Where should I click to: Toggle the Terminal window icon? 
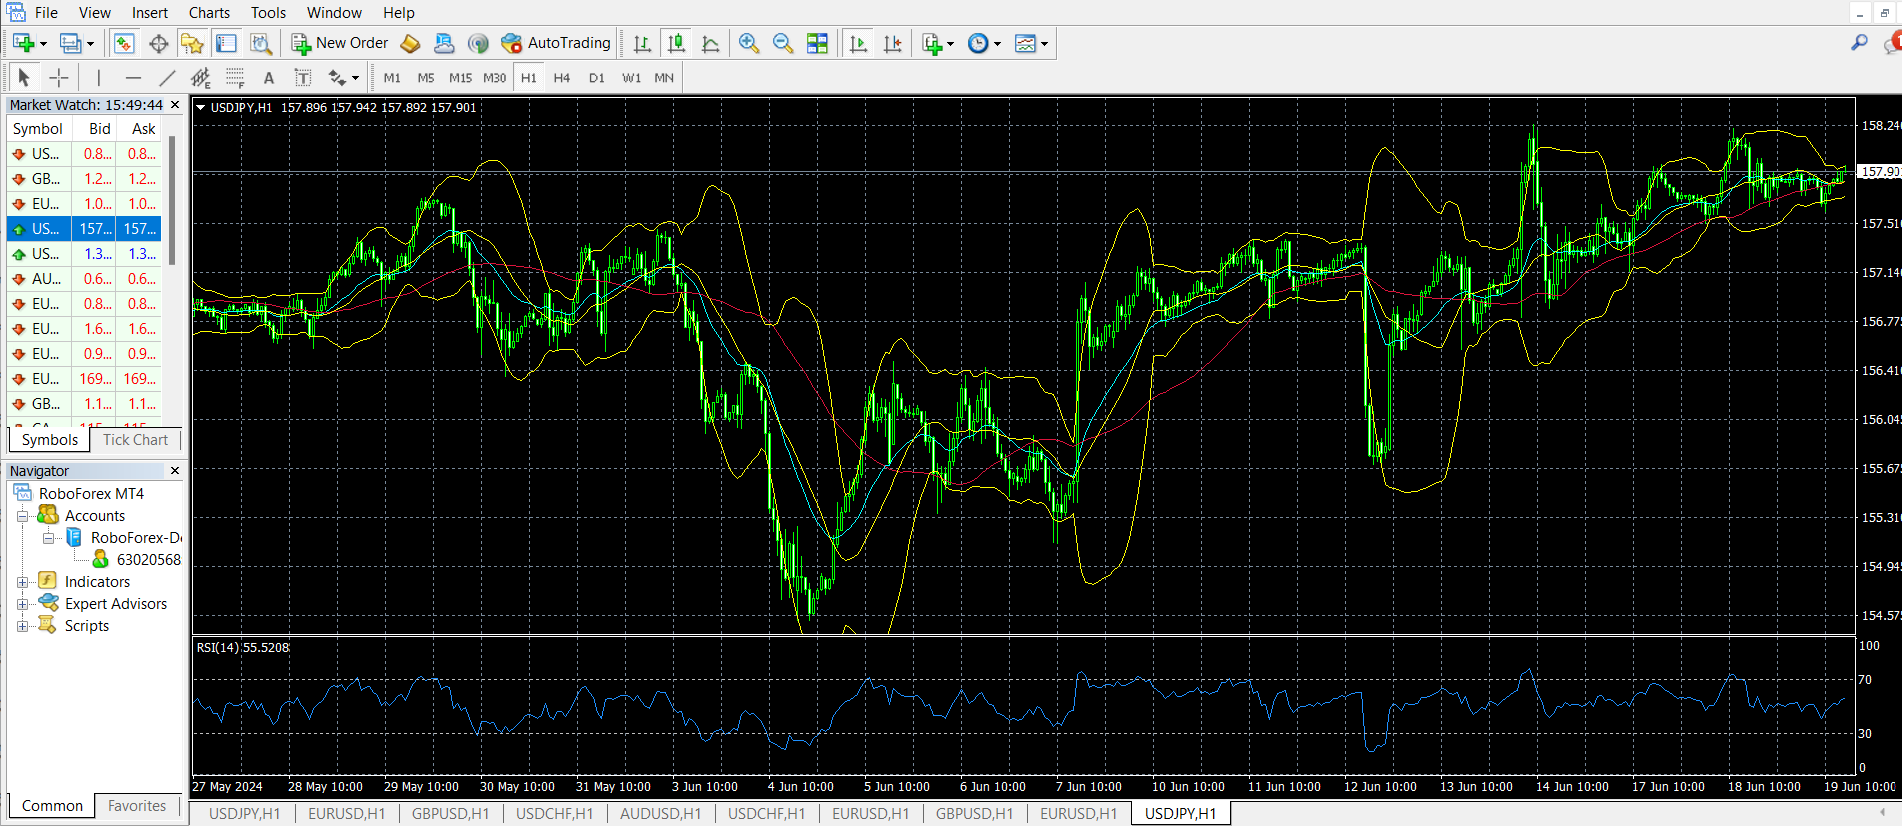pyautogui.click(x=227, y=43)
